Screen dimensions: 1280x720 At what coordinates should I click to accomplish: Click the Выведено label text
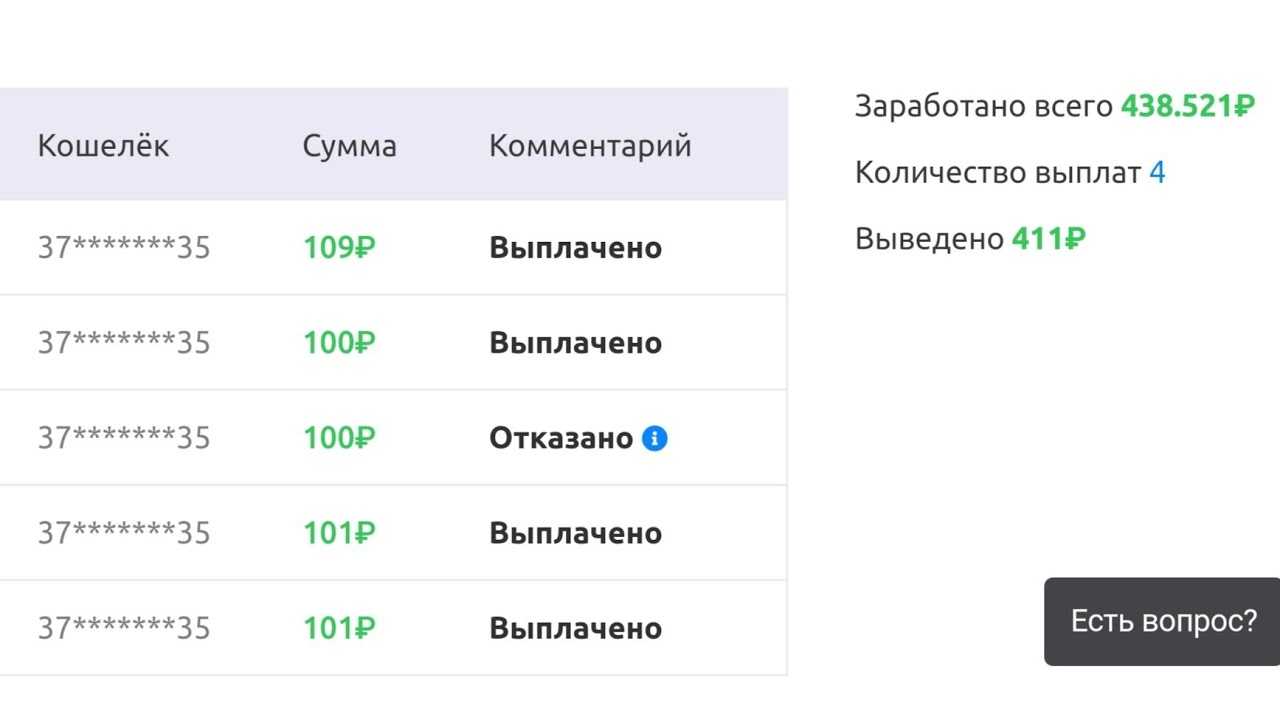click(929, 239)
